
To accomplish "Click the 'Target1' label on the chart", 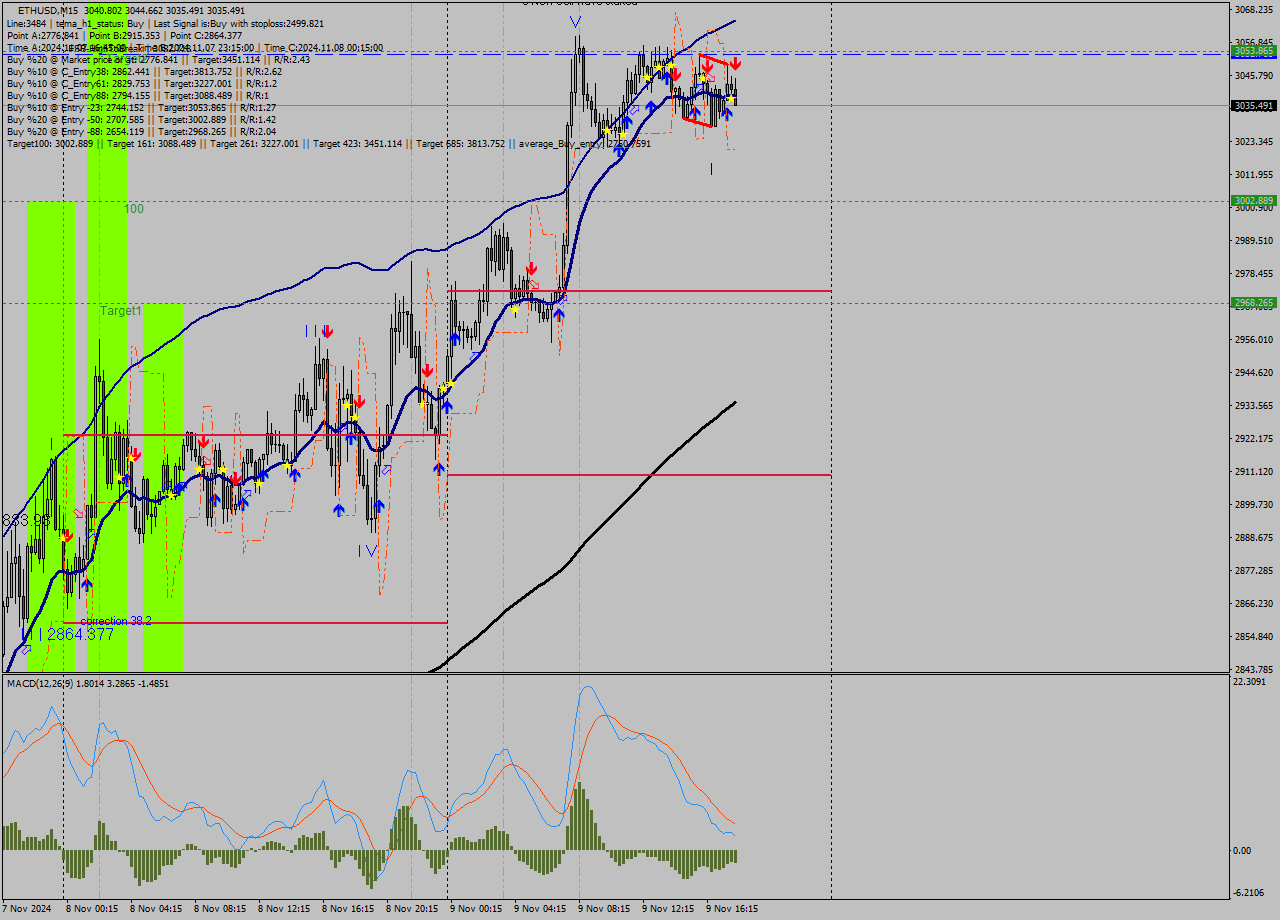I will [x=121, y=311].
